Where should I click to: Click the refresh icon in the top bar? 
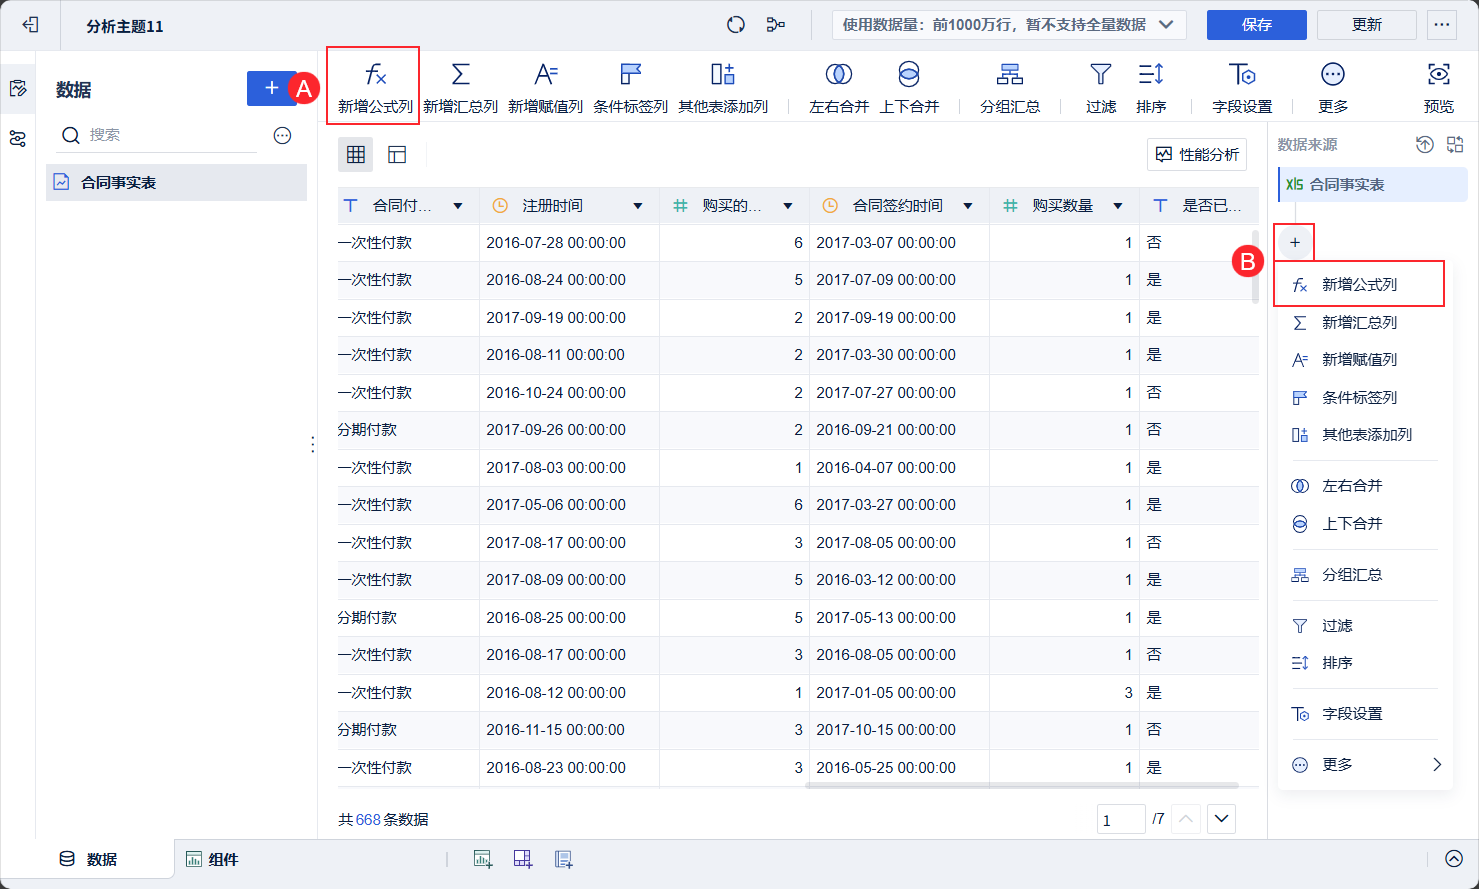click(735, 25)
